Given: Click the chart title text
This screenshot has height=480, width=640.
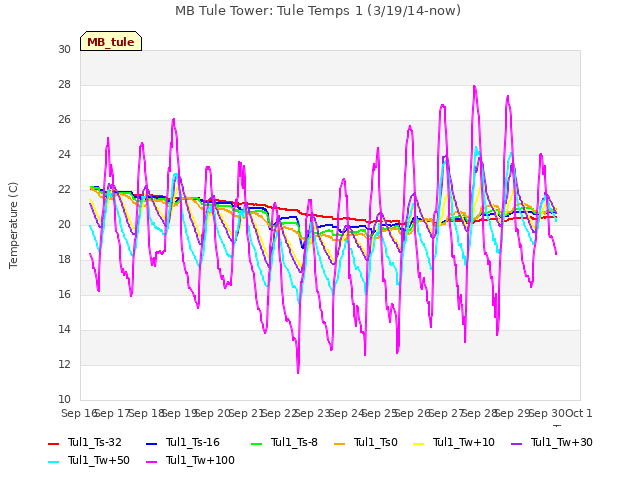Looking at the screenshot, I should click(318, 11).
